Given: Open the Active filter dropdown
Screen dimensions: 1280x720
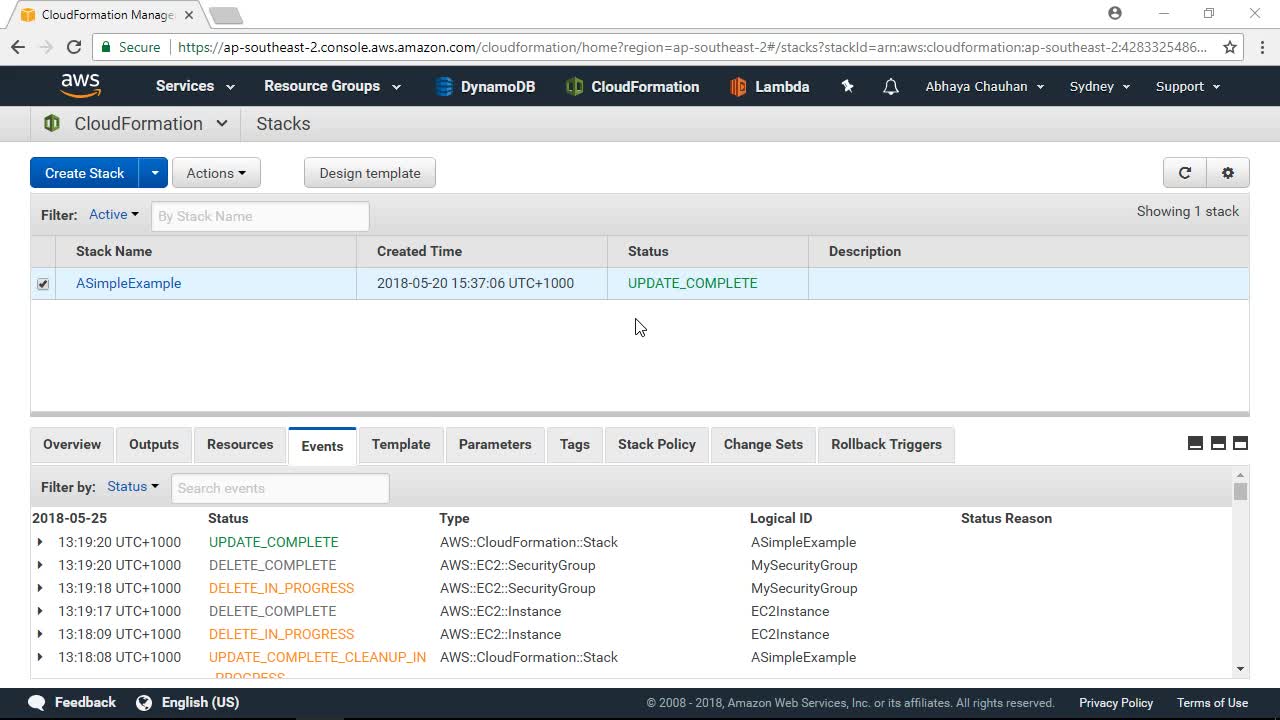Looking at the screenshot, I should click(114, 215).
